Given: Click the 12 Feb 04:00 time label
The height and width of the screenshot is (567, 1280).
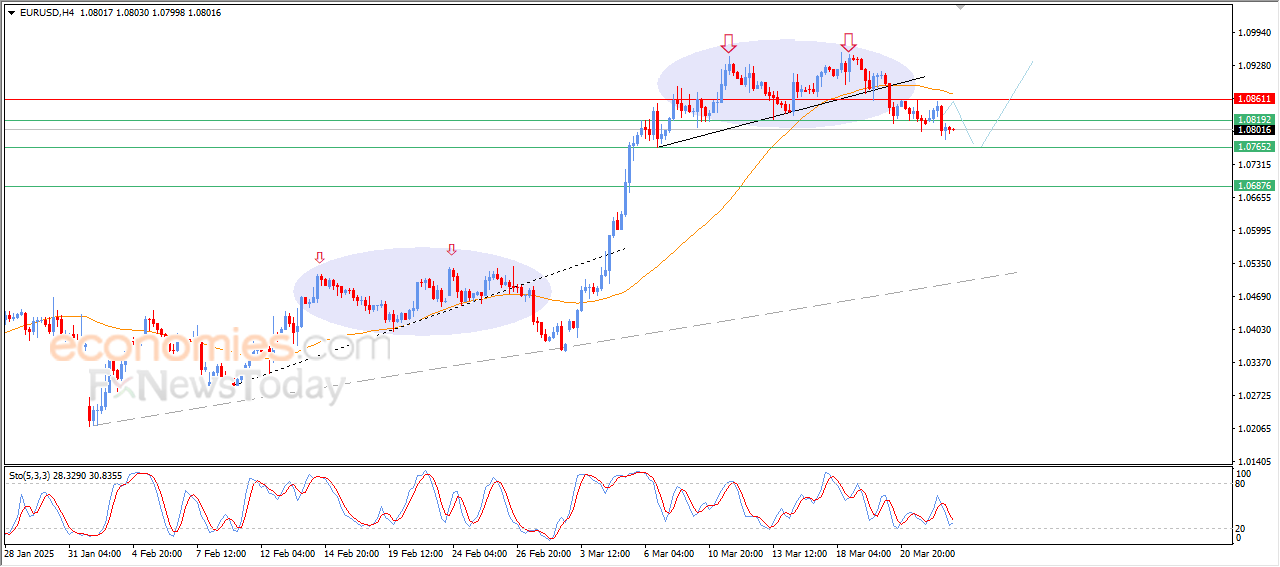Looking at the screenshot, I should tap(287, 552).
